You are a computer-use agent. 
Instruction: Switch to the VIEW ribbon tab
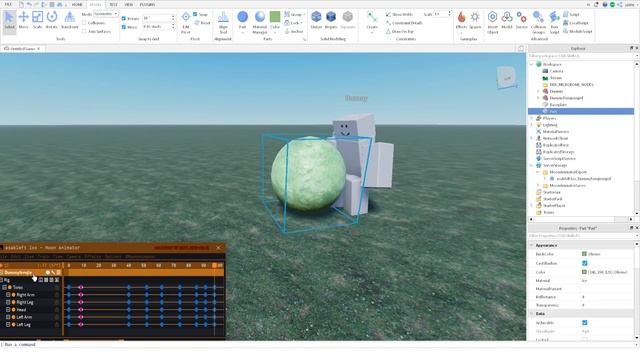click(129, 4)
